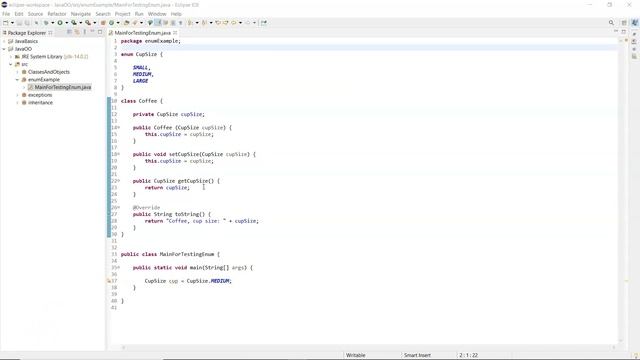The height and width of the screenshot is (360, 640).
Task: Expand the exceptions package
Action: [18, 95]
